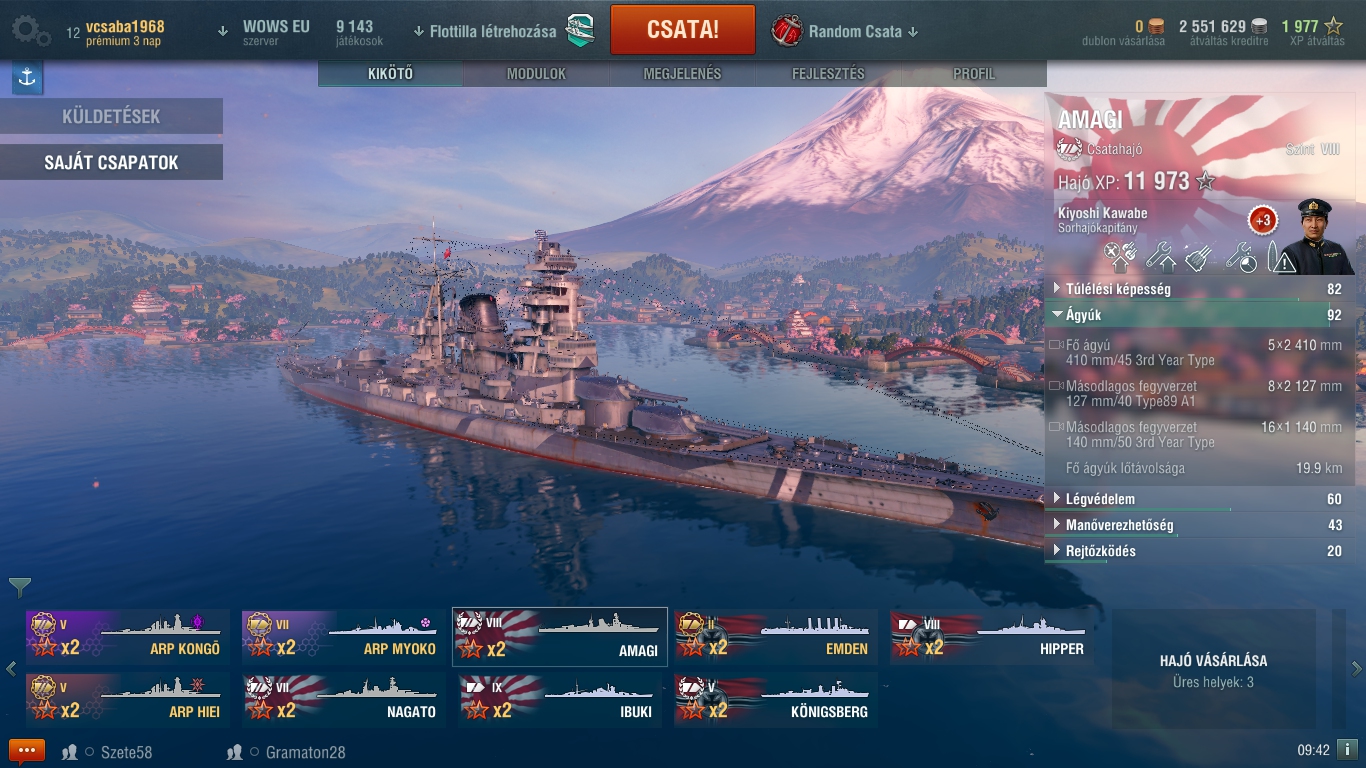Open the KÜLDETÉSEK missions button
This screenshot has width=1366, height=768.
click(x=111, y=117)
